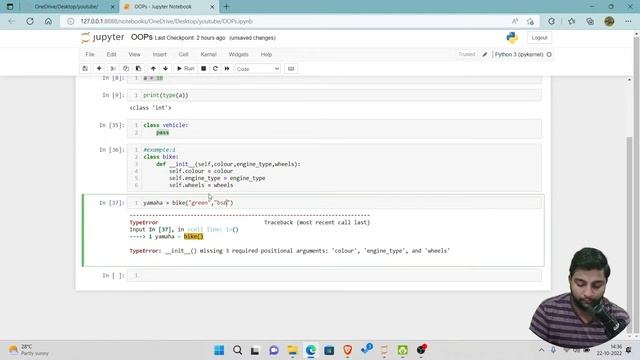
Task: Click the browser back arrow
Action: [x=11, y=21]
